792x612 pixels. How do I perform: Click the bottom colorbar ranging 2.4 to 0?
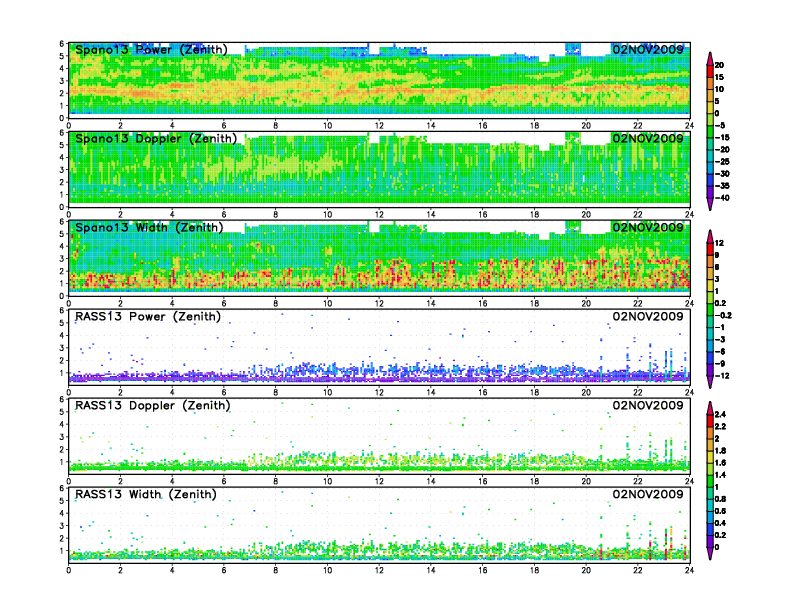(x=710, y=481)
